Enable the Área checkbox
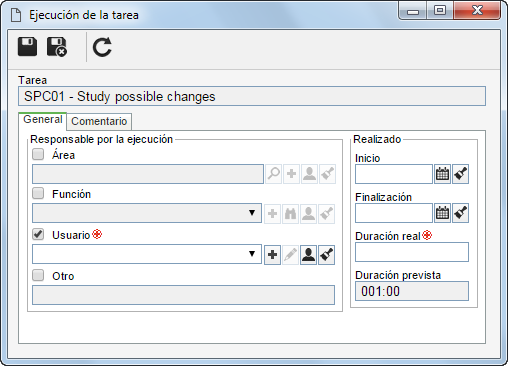Screen dimensions: 508x366 pos(38,154)
